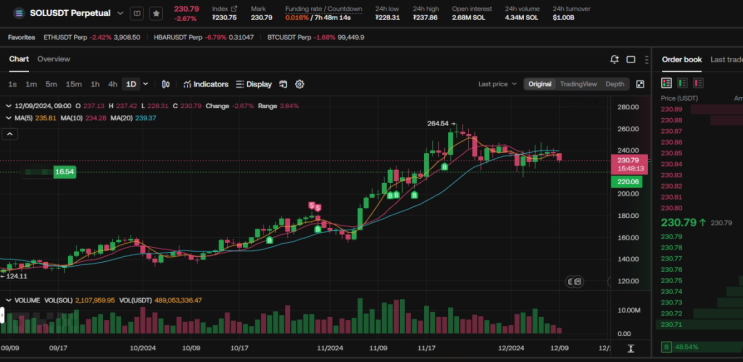Click the Solana coin logo
The image size is (743, 362).
click(x=19, y=13)
